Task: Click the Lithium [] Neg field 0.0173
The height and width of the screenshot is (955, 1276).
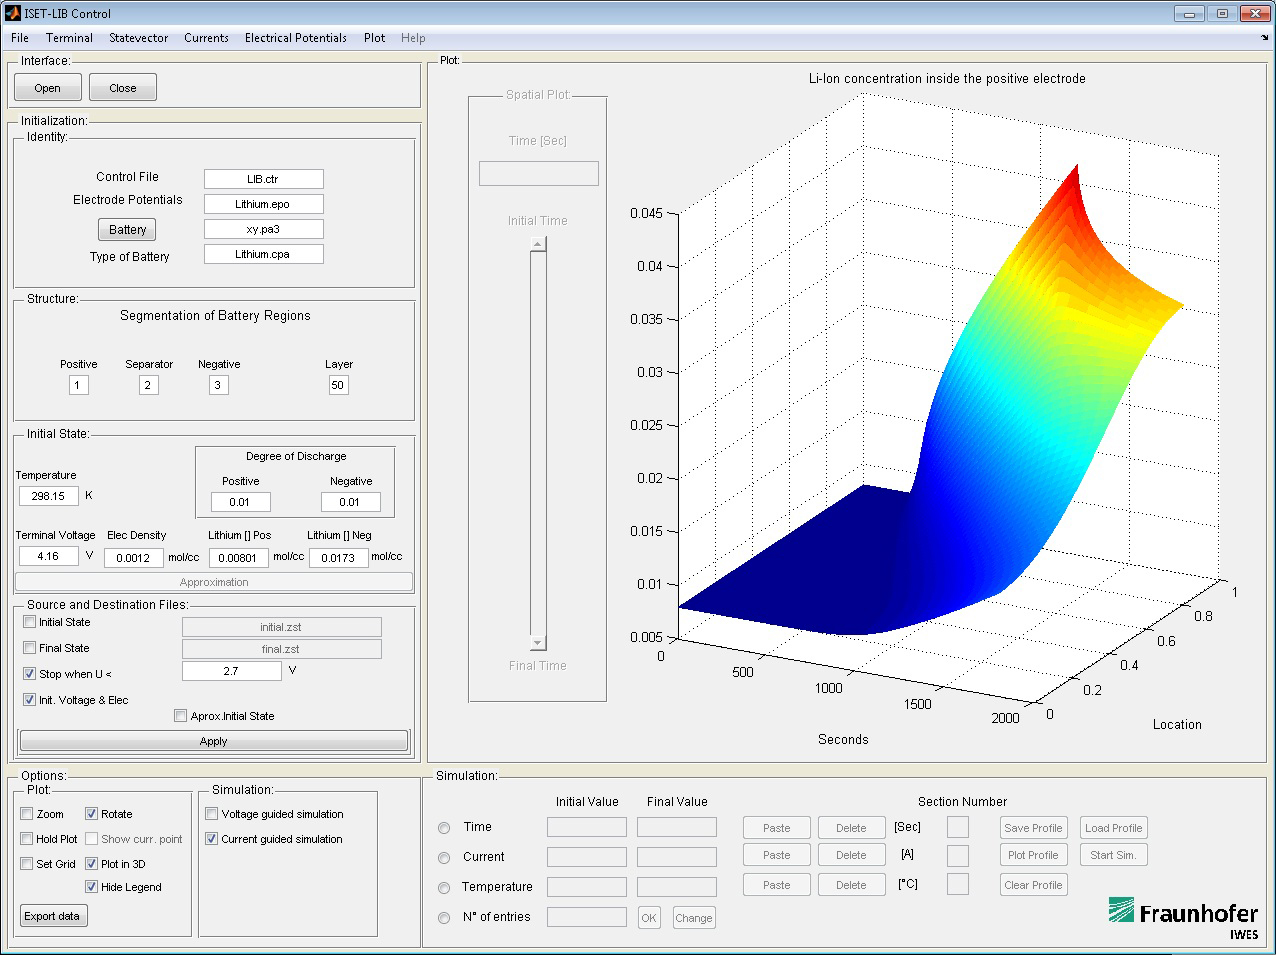Action: (x=339, y=558)
